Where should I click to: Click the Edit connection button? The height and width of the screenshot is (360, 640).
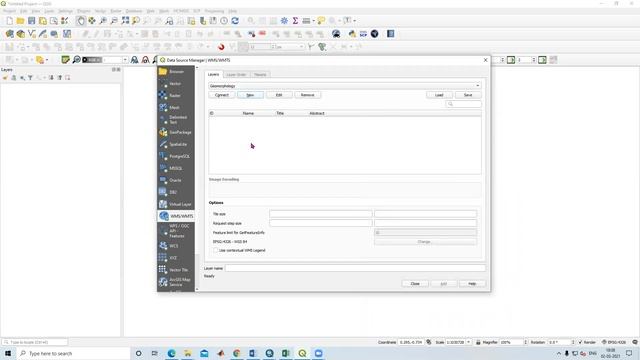[279, 95]
